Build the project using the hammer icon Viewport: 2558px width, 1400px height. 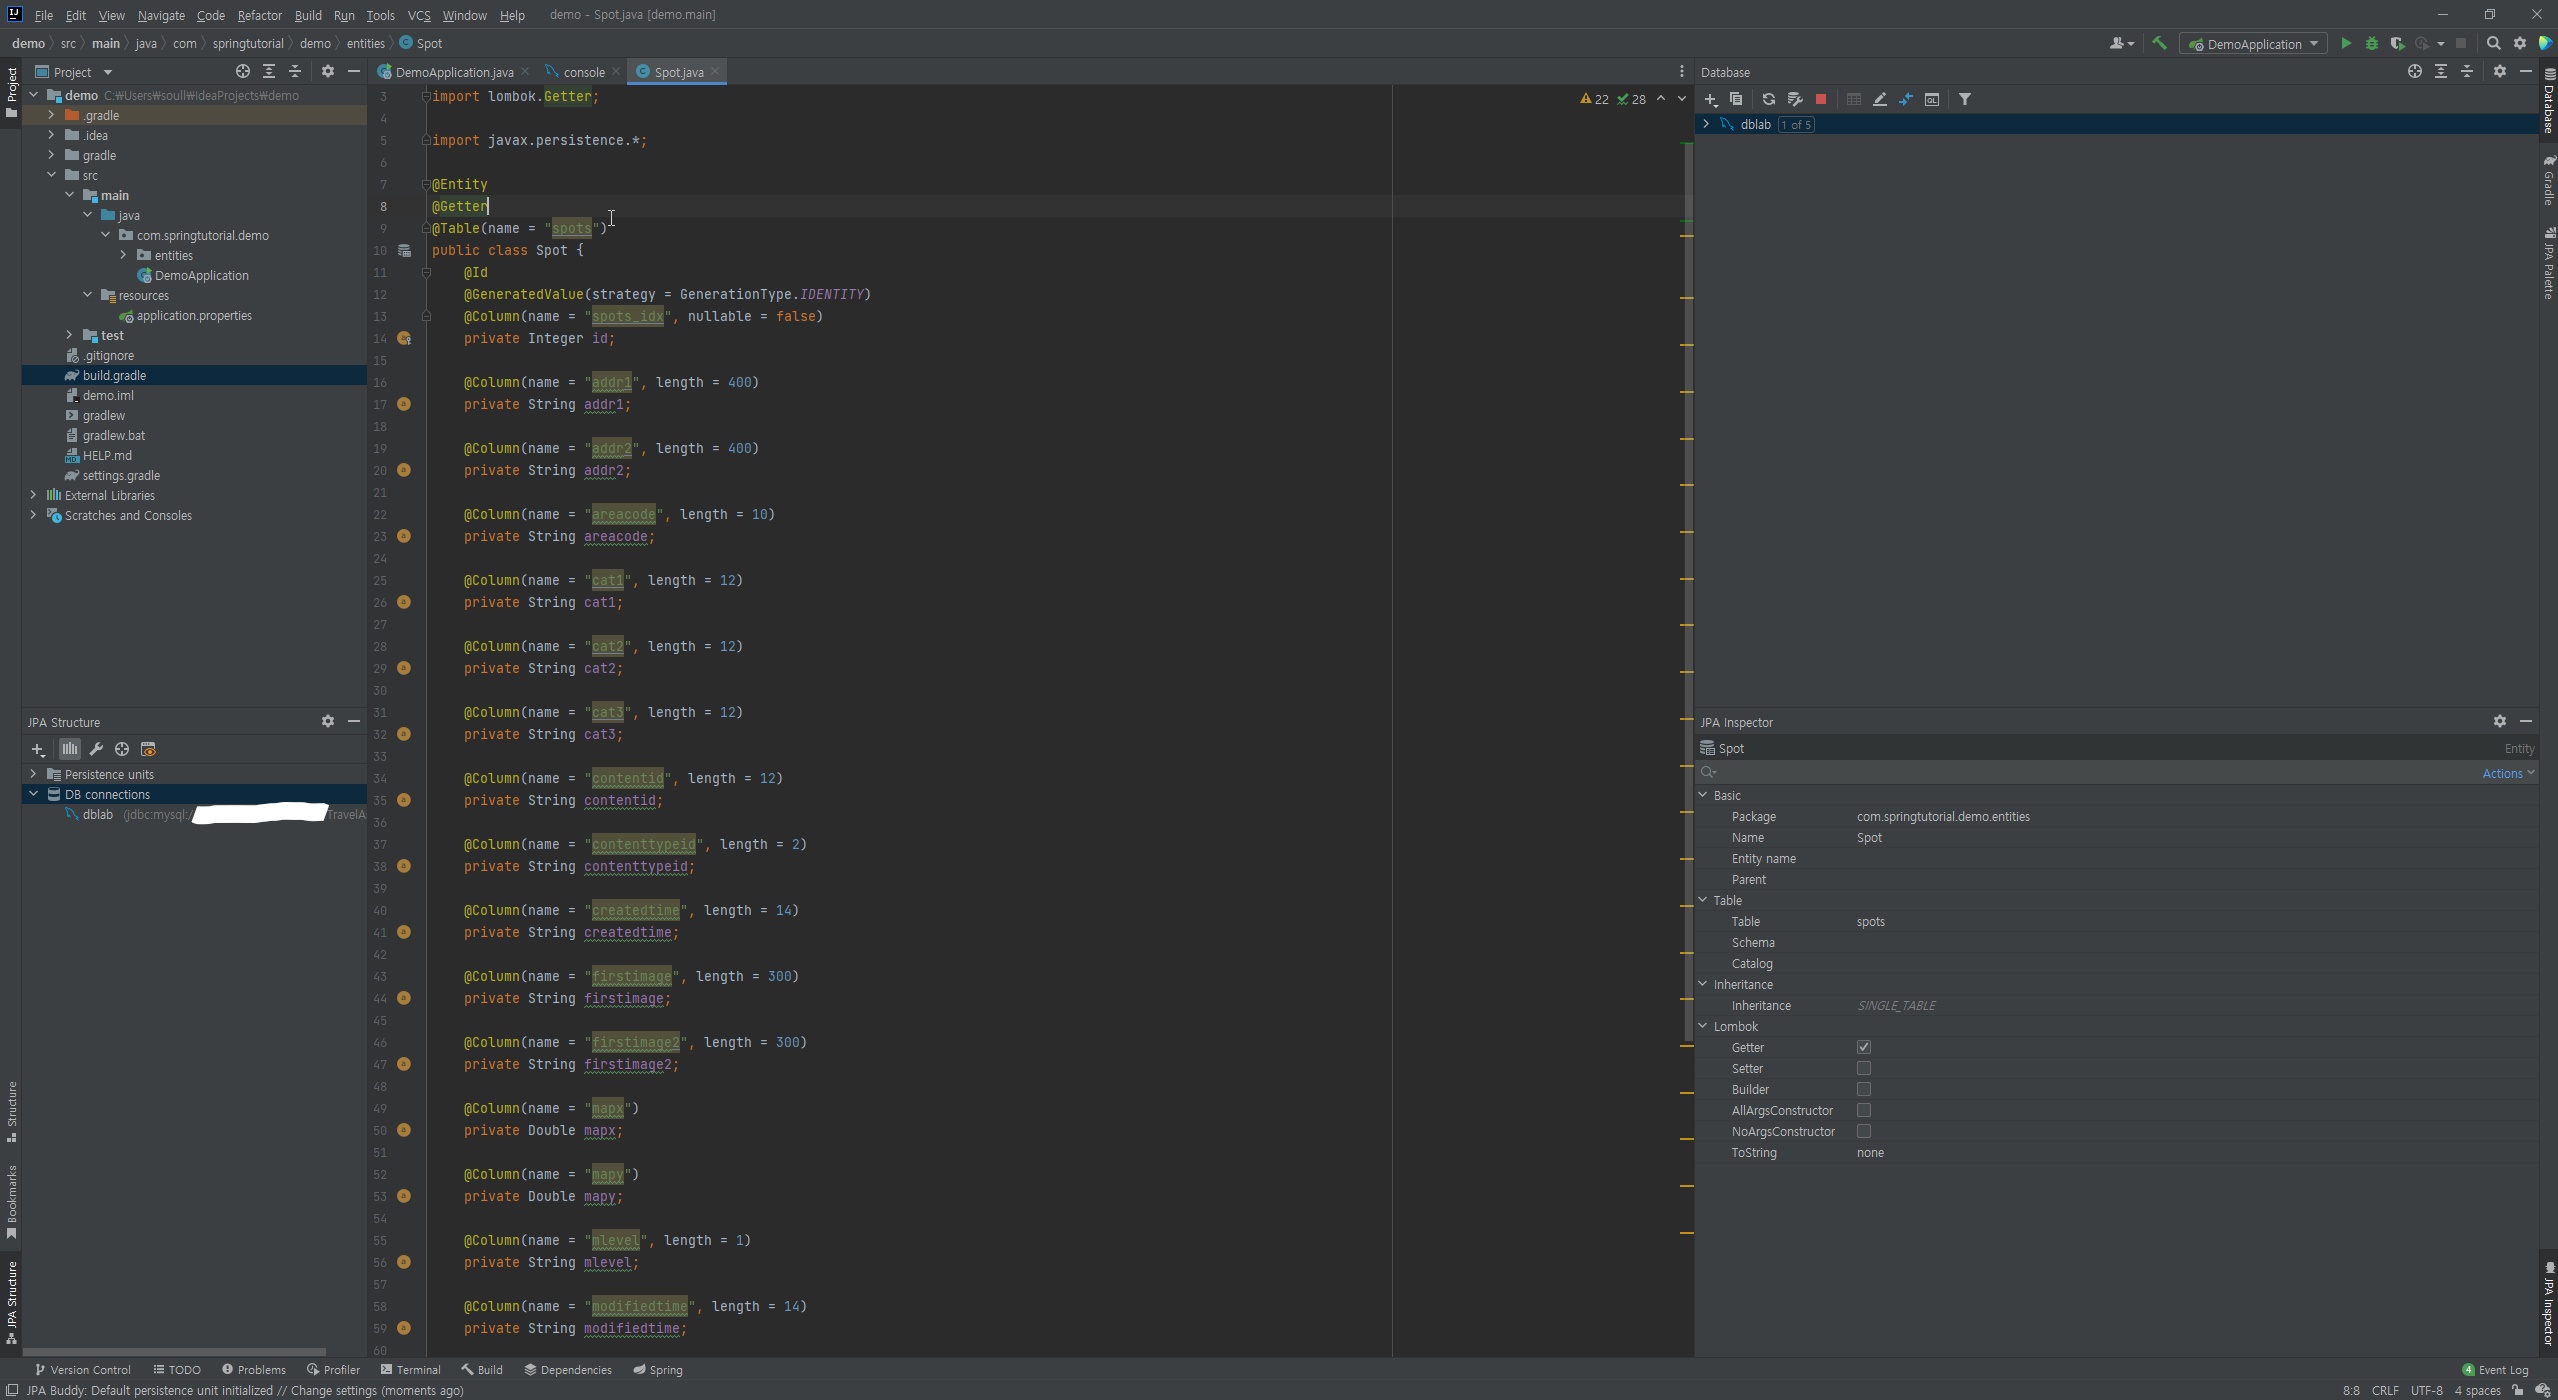click(2159, 44)
